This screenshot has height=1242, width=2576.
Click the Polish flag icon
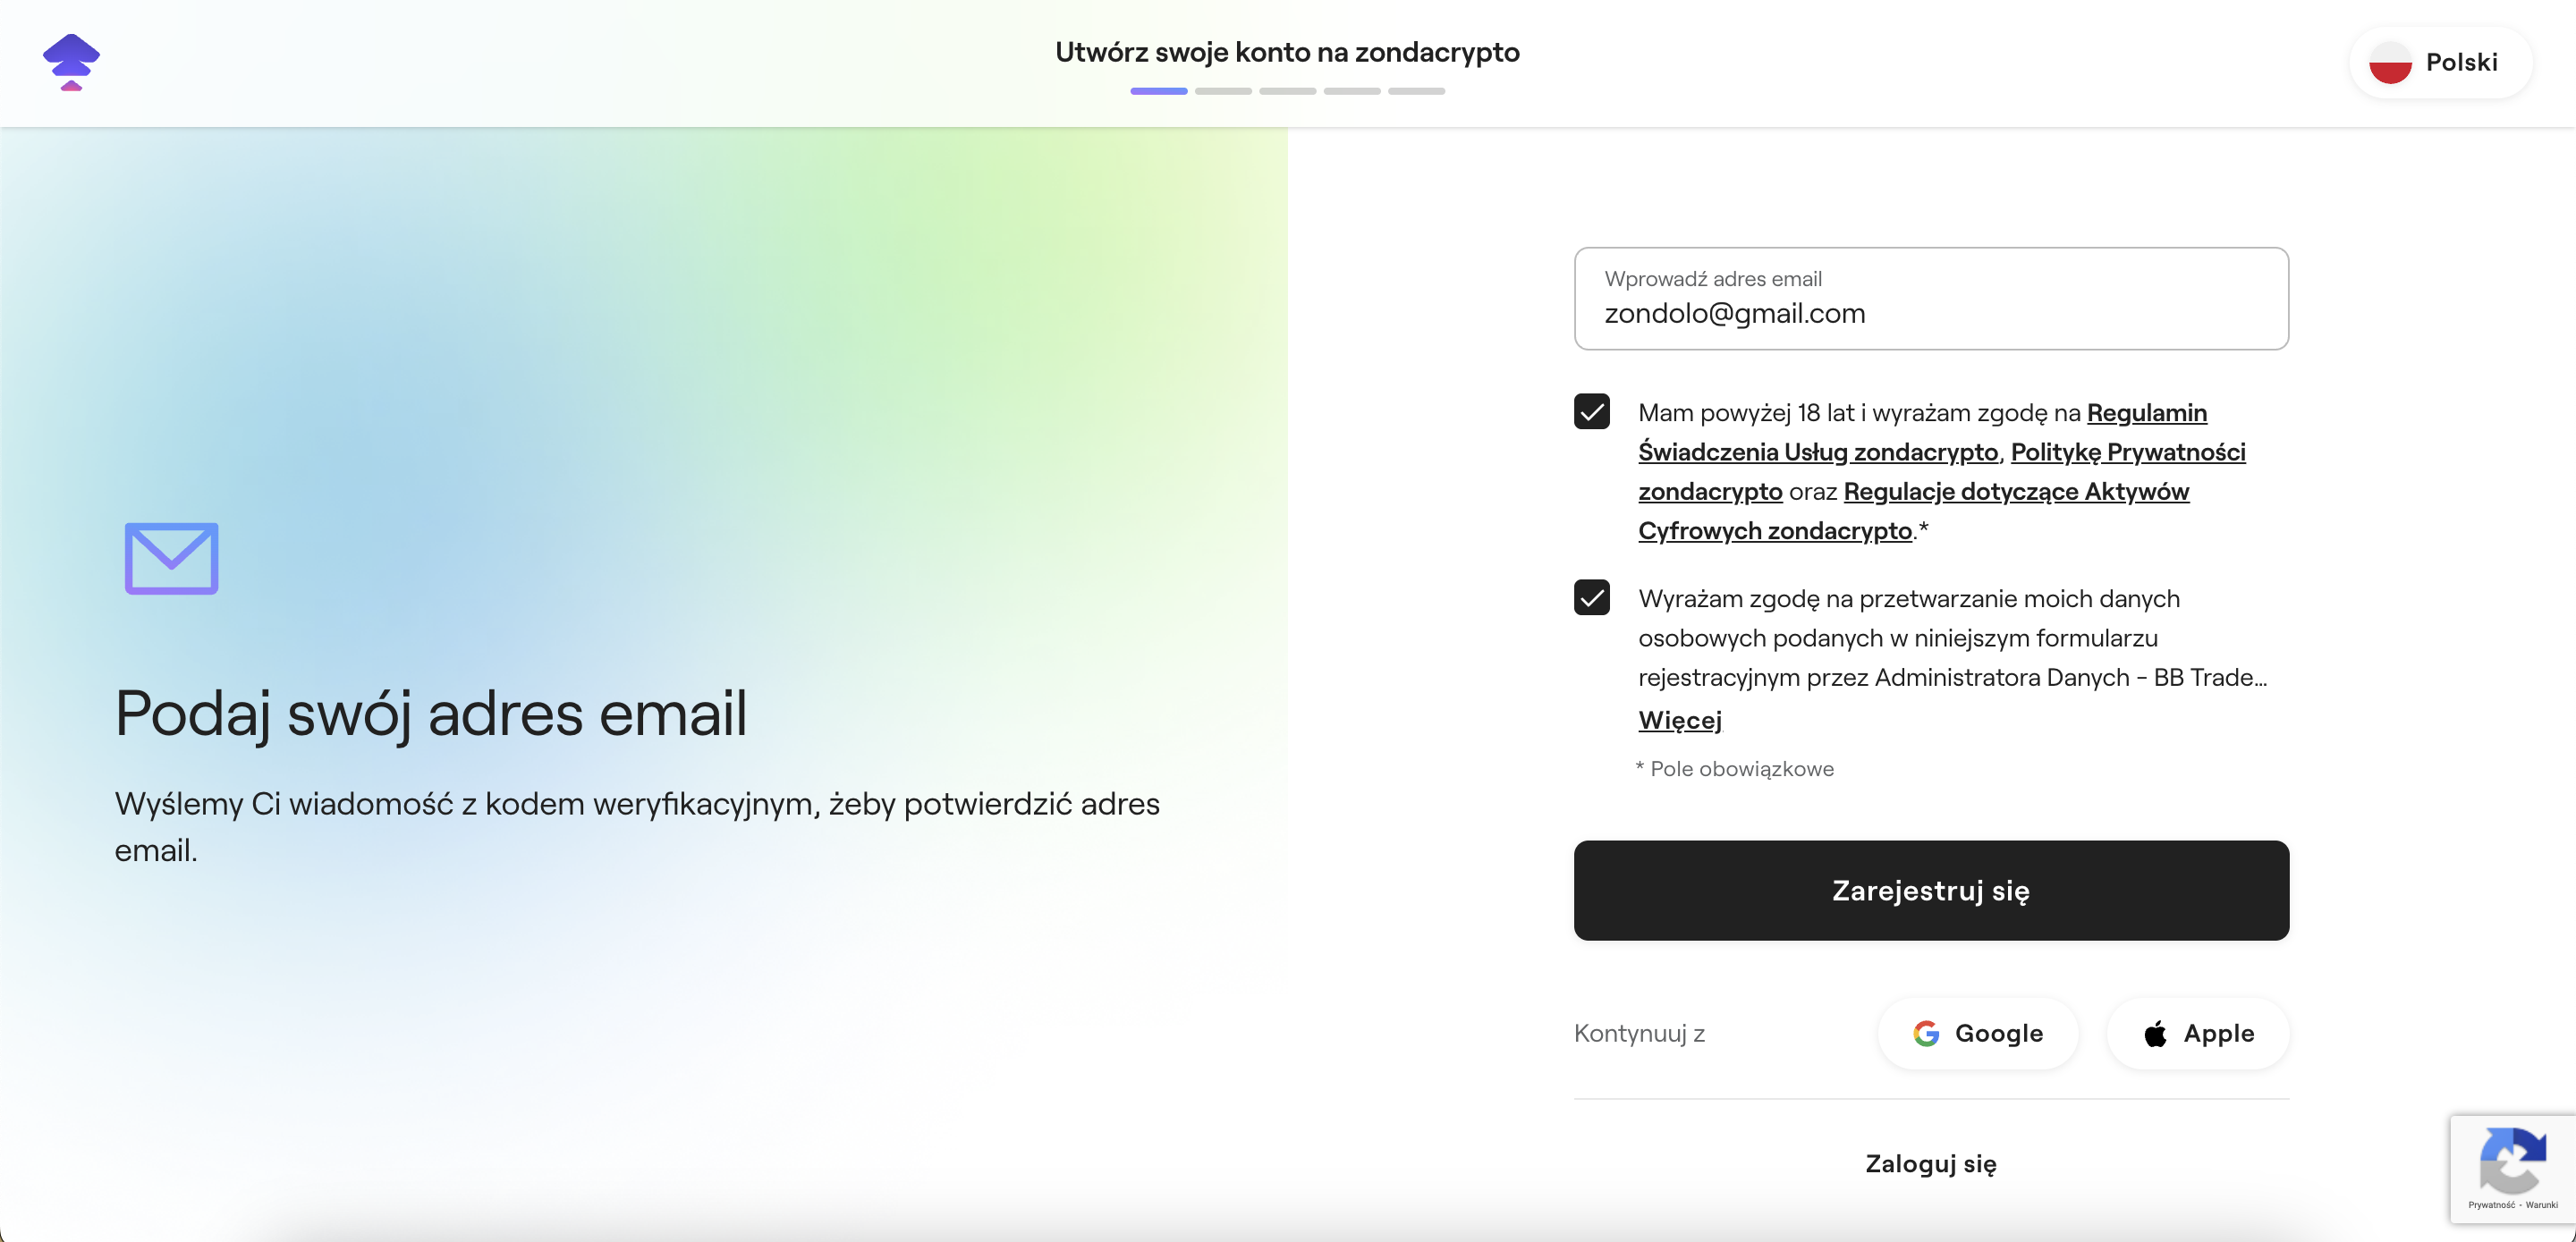tap(2390, 63)
